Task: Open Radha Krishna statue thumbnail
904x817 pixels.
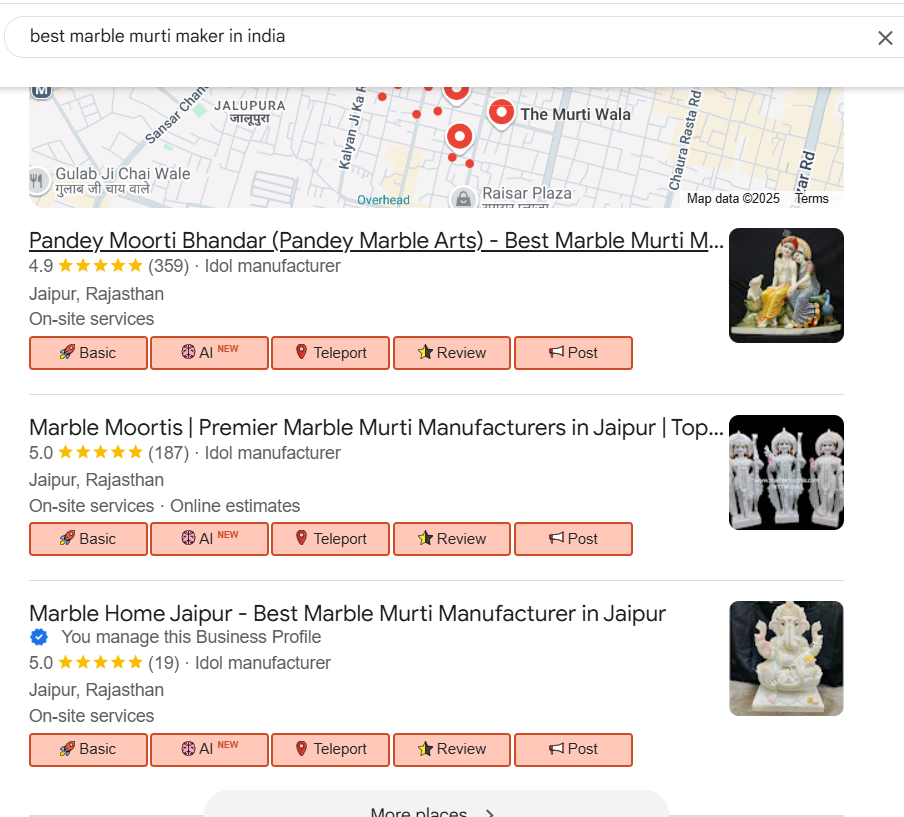Action: (786, 285)
